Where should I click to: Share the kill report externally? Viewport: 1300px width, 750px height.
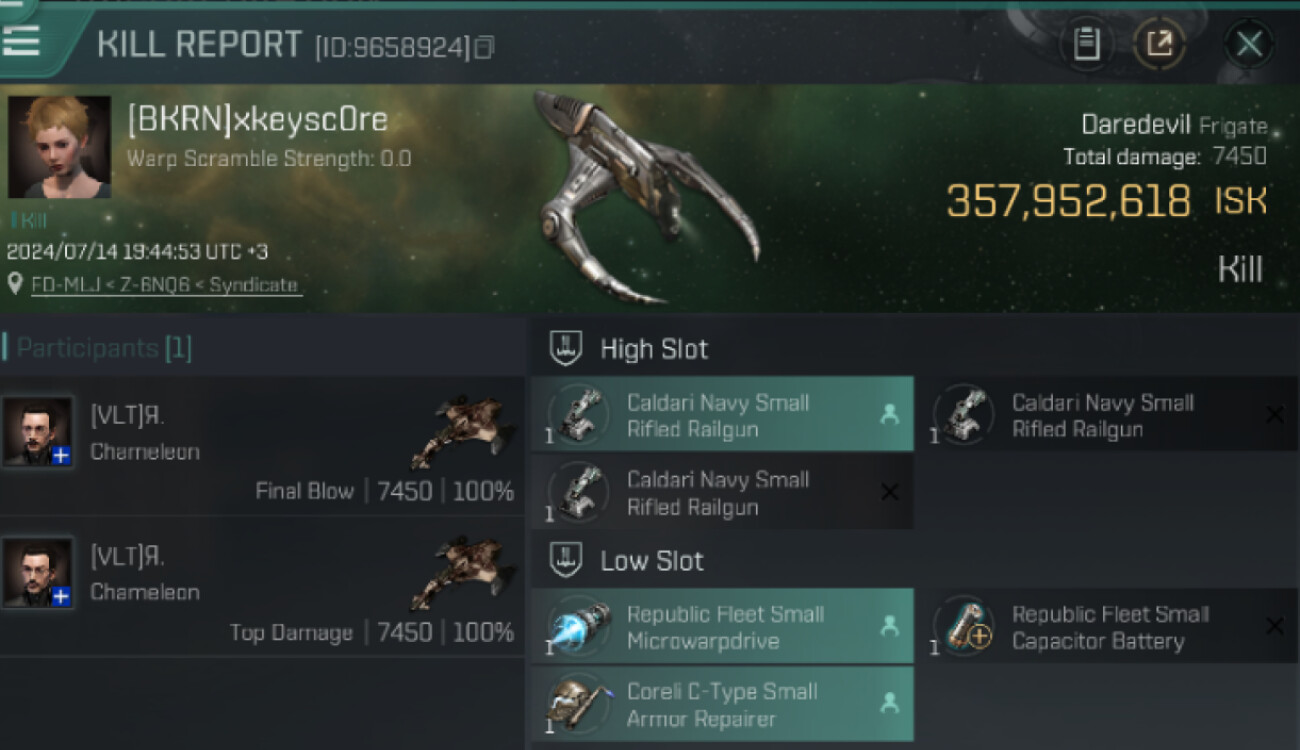[x=1160, y=44]
